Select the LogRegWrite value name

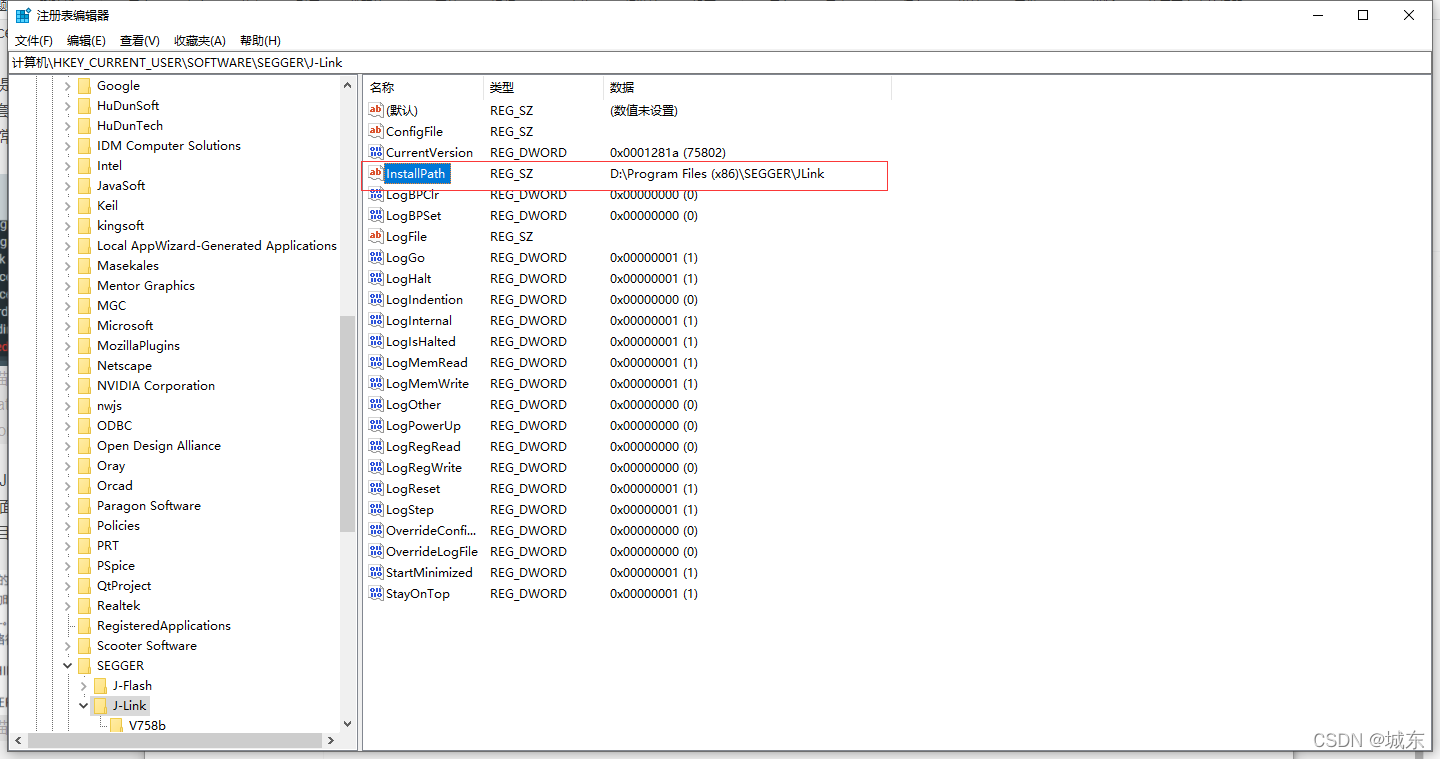pos(424,467)
